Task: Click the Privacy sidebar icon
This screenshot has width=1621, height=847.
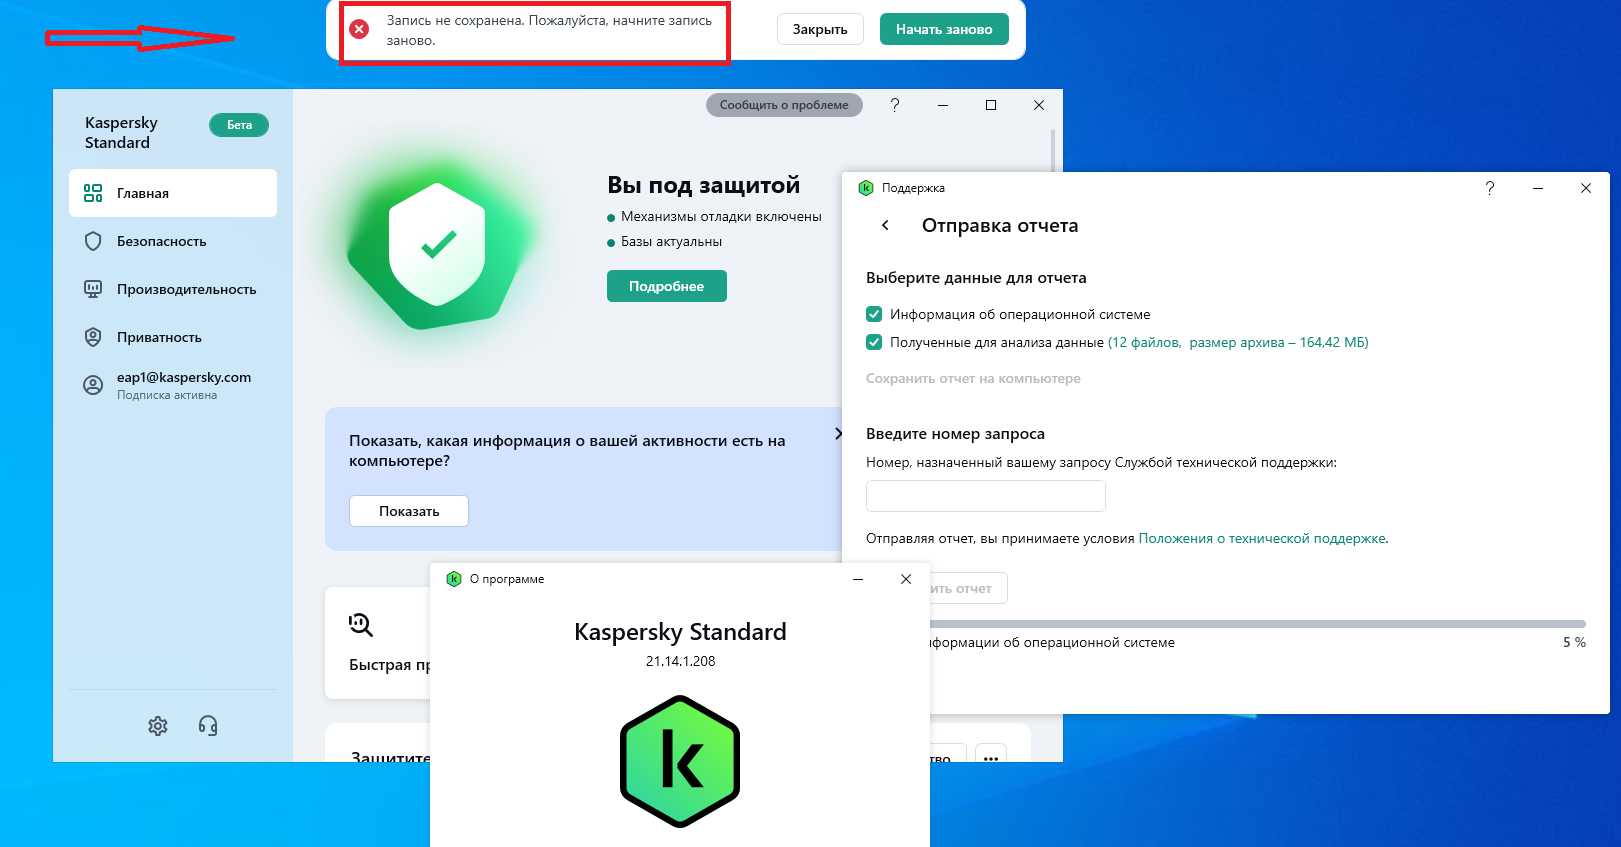Action: [93, 337]
